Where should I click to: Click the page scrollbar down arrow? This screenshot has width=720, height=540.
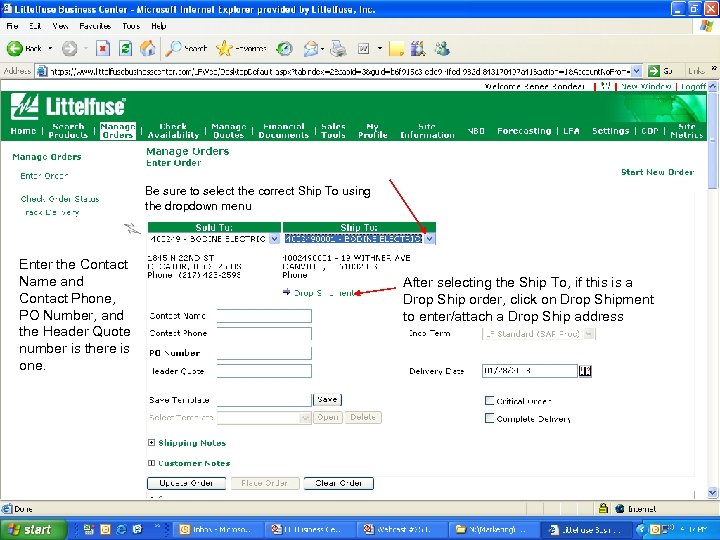(x=712, y=493)
